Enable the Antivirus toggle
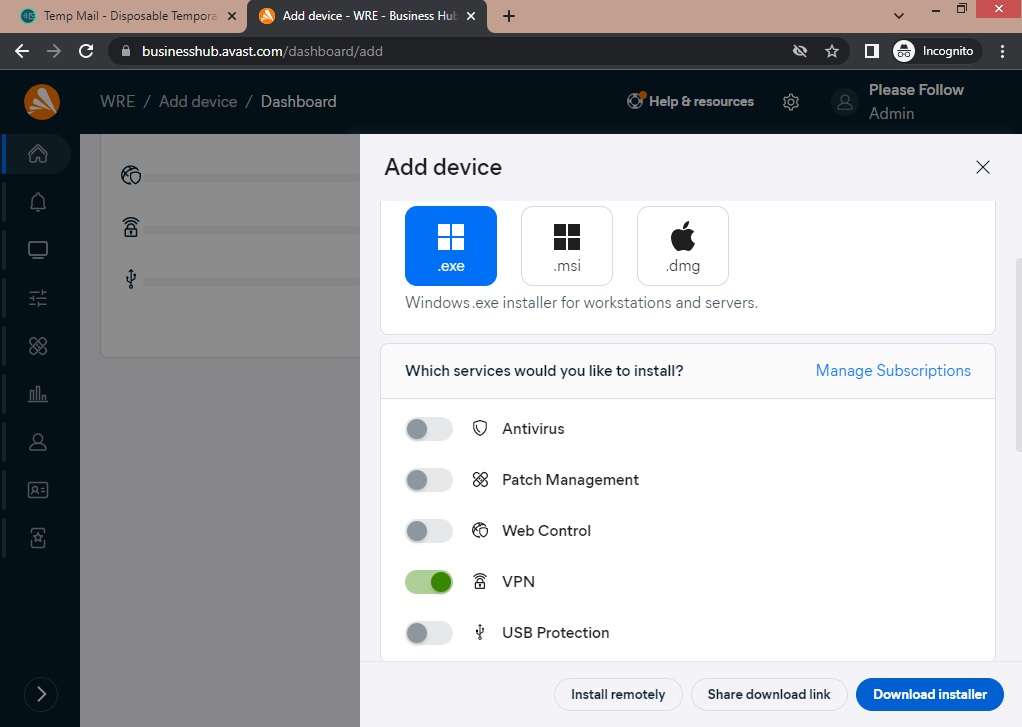1022x727 pixels. coord(429,429)
